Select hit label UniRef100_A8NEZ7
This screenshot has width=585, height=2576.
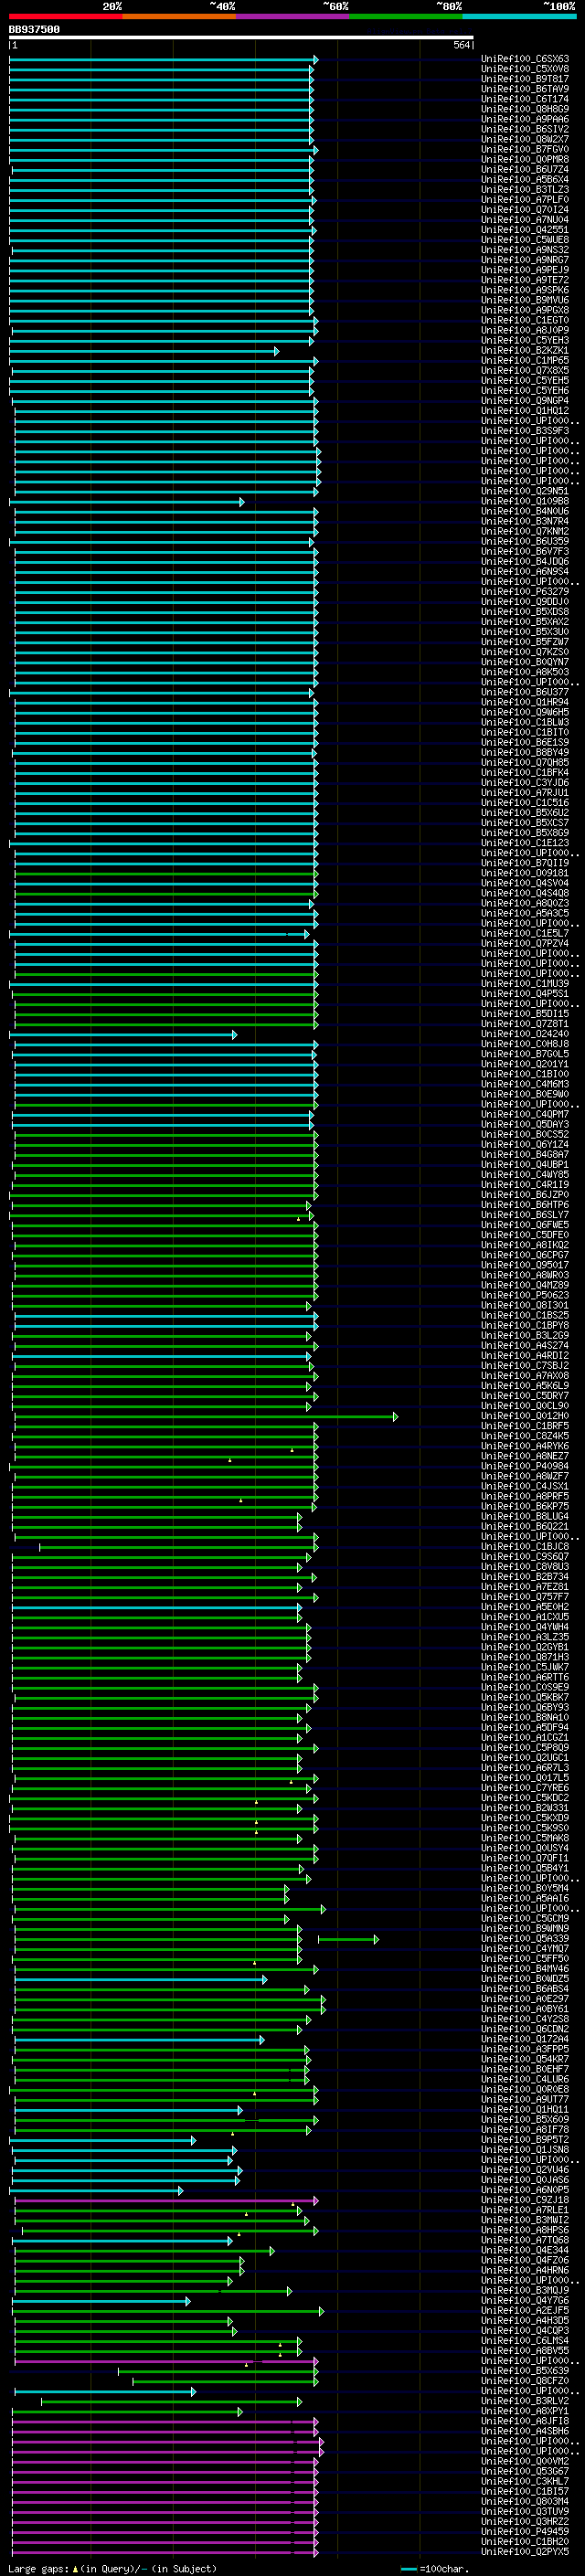click(x=525, y=1456)
